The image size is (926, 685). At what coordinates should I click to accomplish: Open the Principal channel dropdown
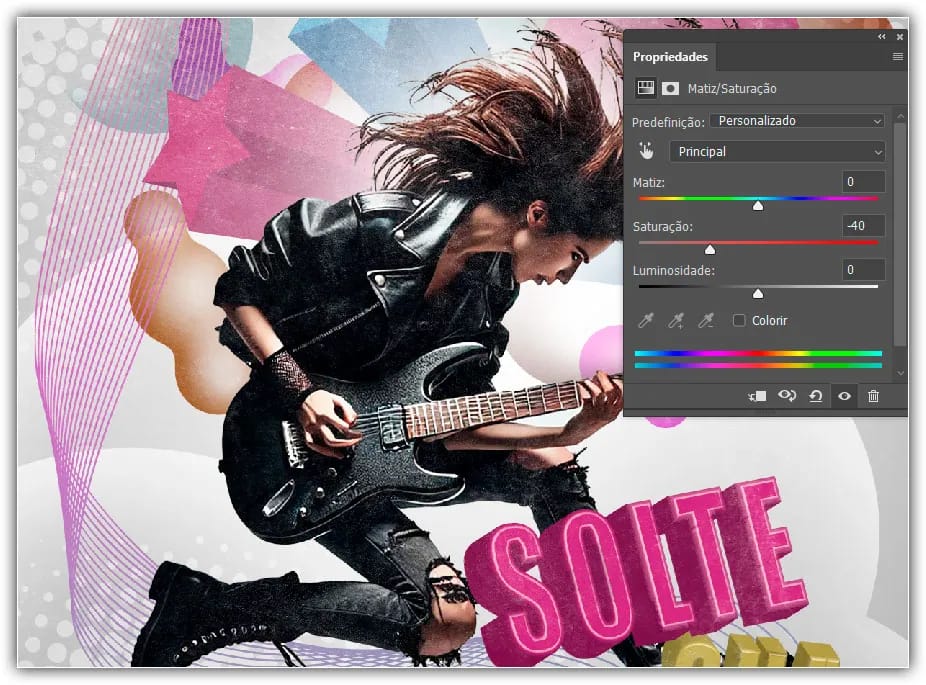(x=777, y=152)
